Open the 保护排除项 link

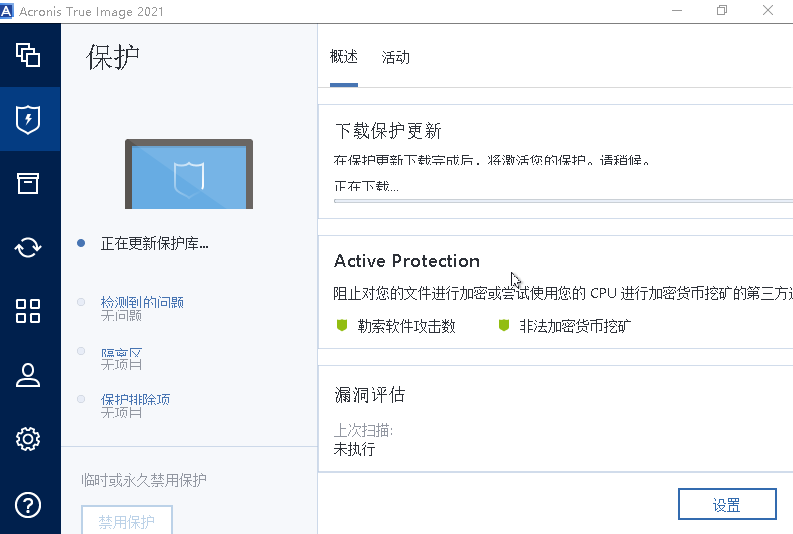click(x=136, y=399)
